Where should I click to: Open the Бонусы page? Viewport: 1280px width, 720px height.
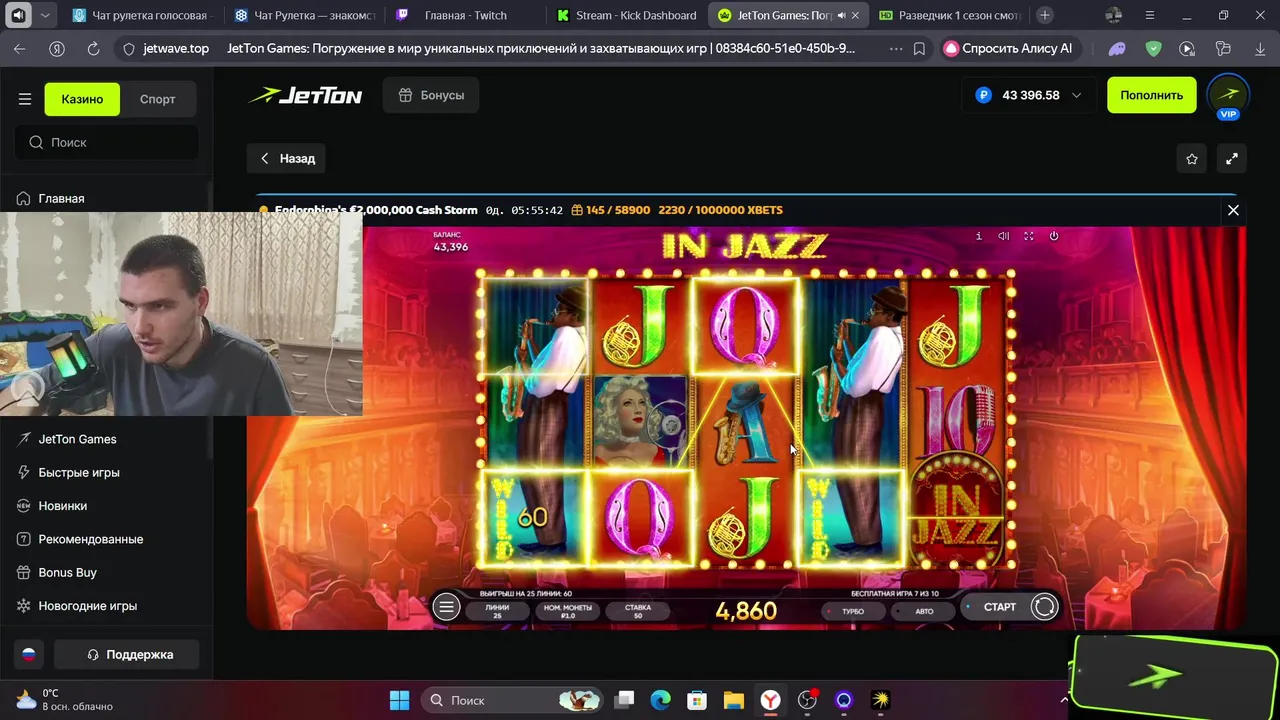(x=431, y=95)
